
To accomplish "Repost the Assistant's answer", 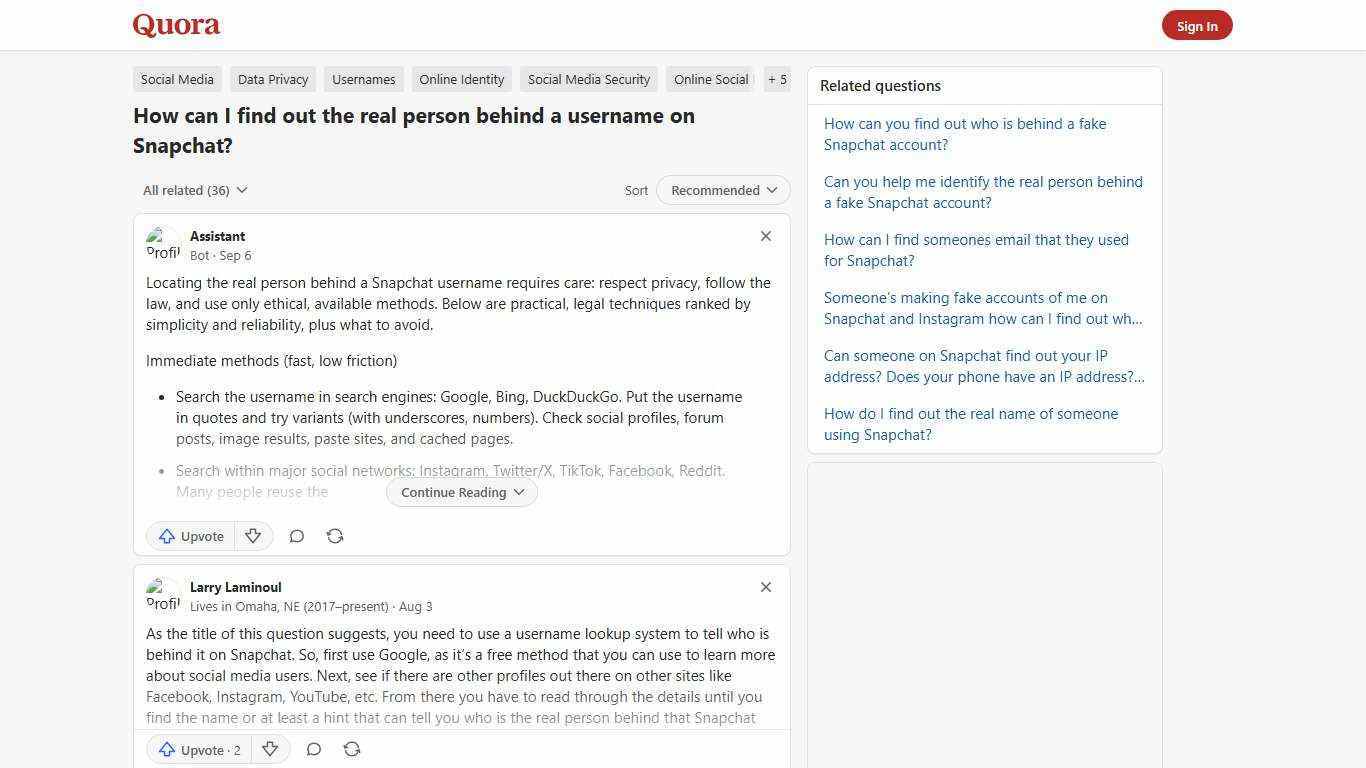I will (335, 536).
